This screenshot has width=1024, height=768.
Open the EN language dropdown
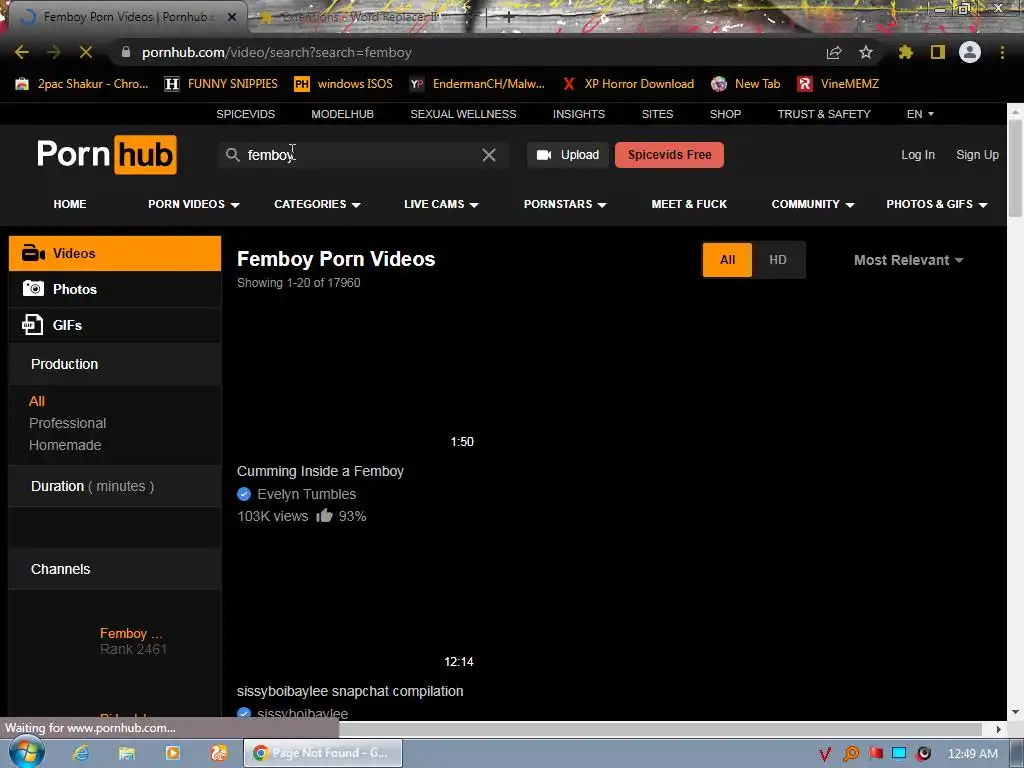point(920,114)
